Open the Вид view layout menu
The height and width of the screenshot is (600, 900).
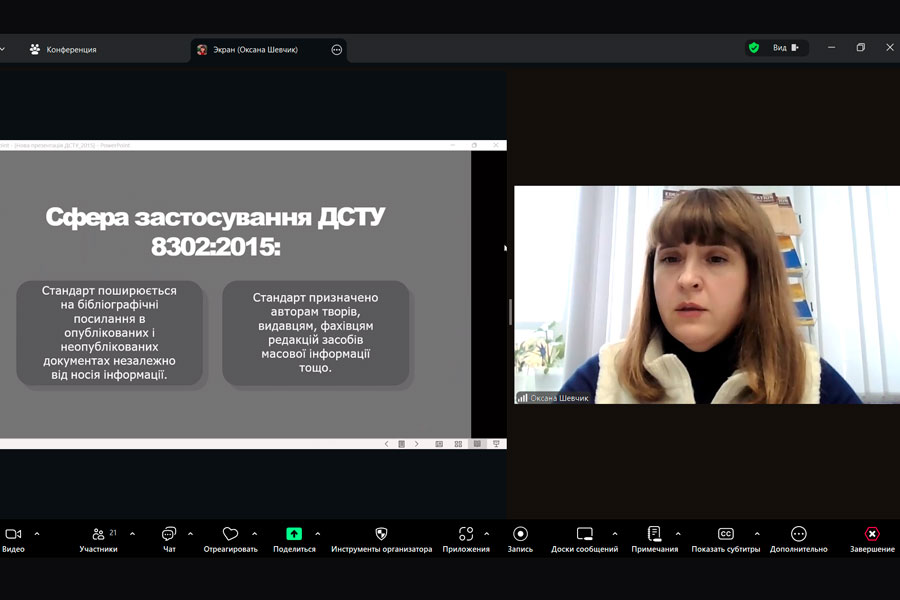[786, 48]
